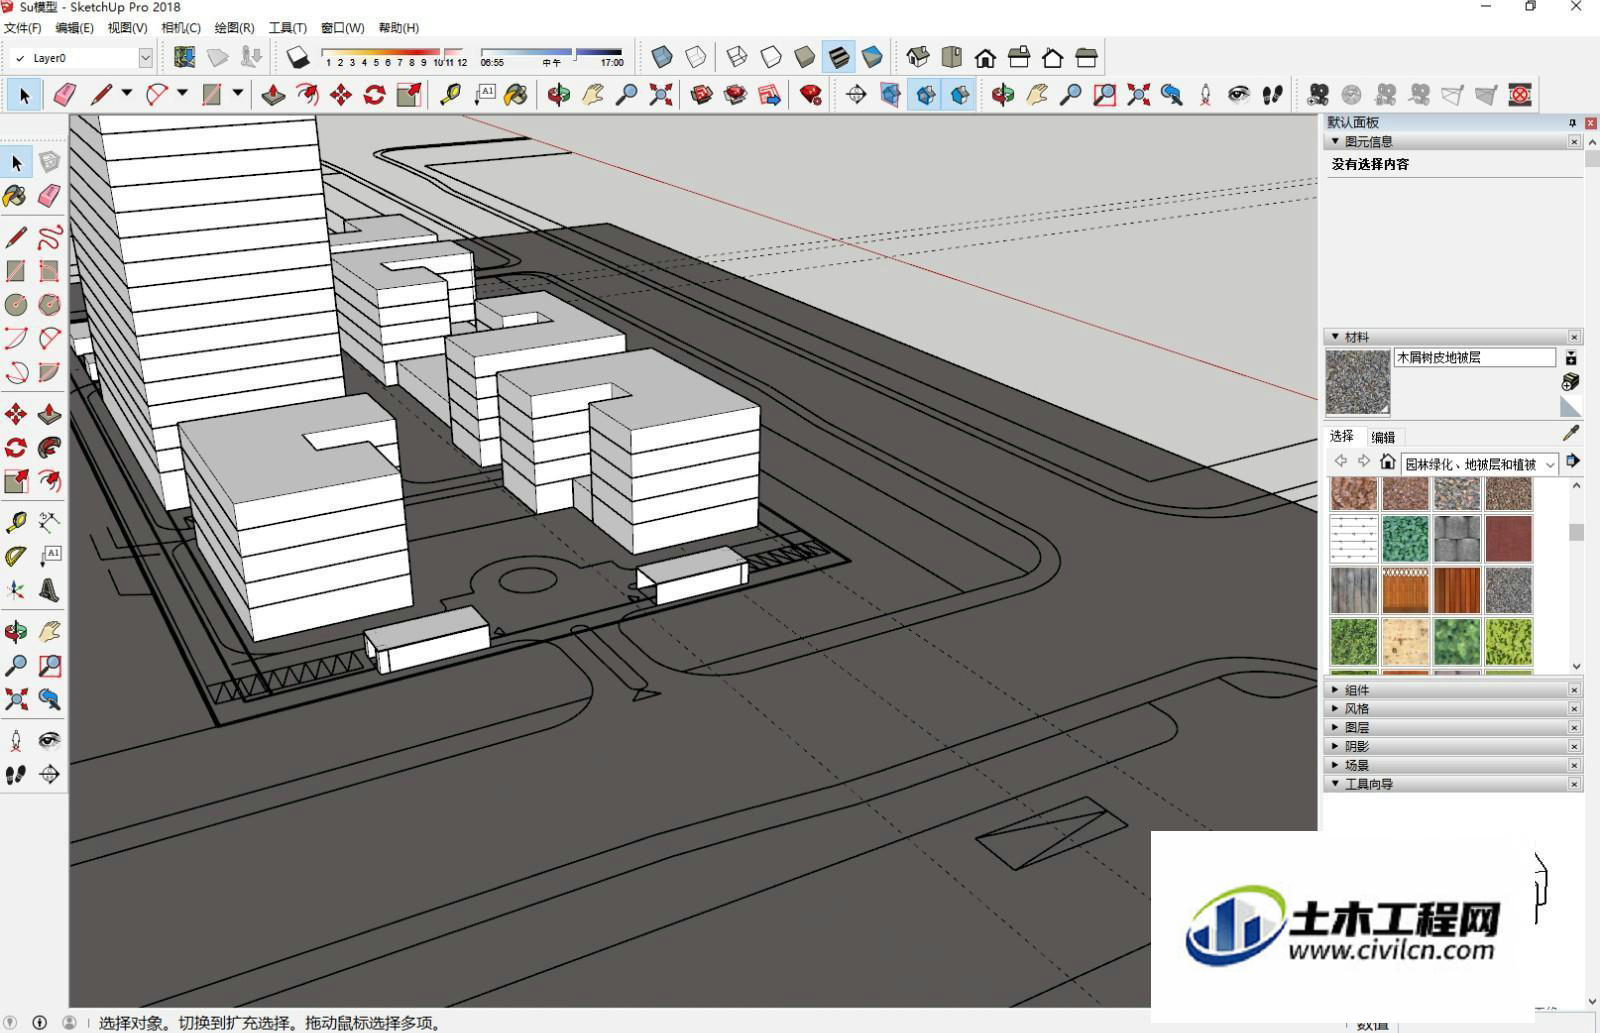
Task: Set paint to default material button
Action: click(x=1570, y=406)
